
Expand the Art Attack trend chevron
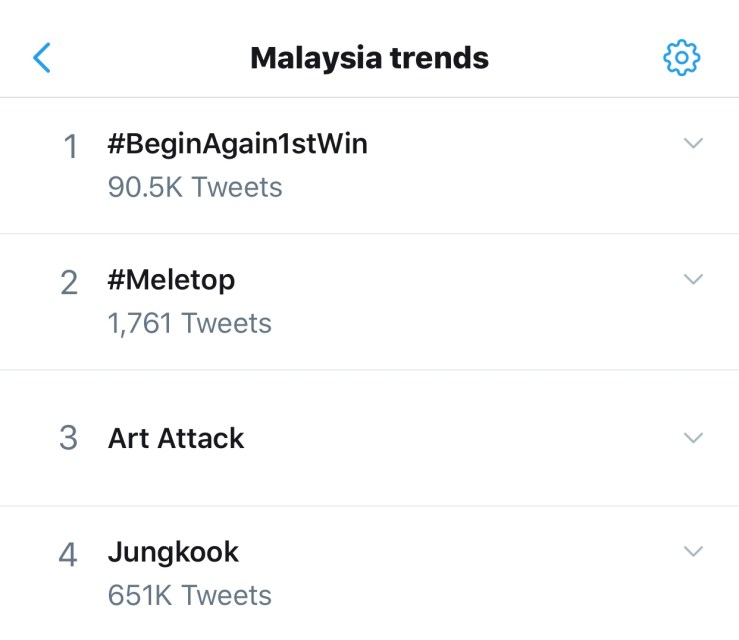(693, 438)
